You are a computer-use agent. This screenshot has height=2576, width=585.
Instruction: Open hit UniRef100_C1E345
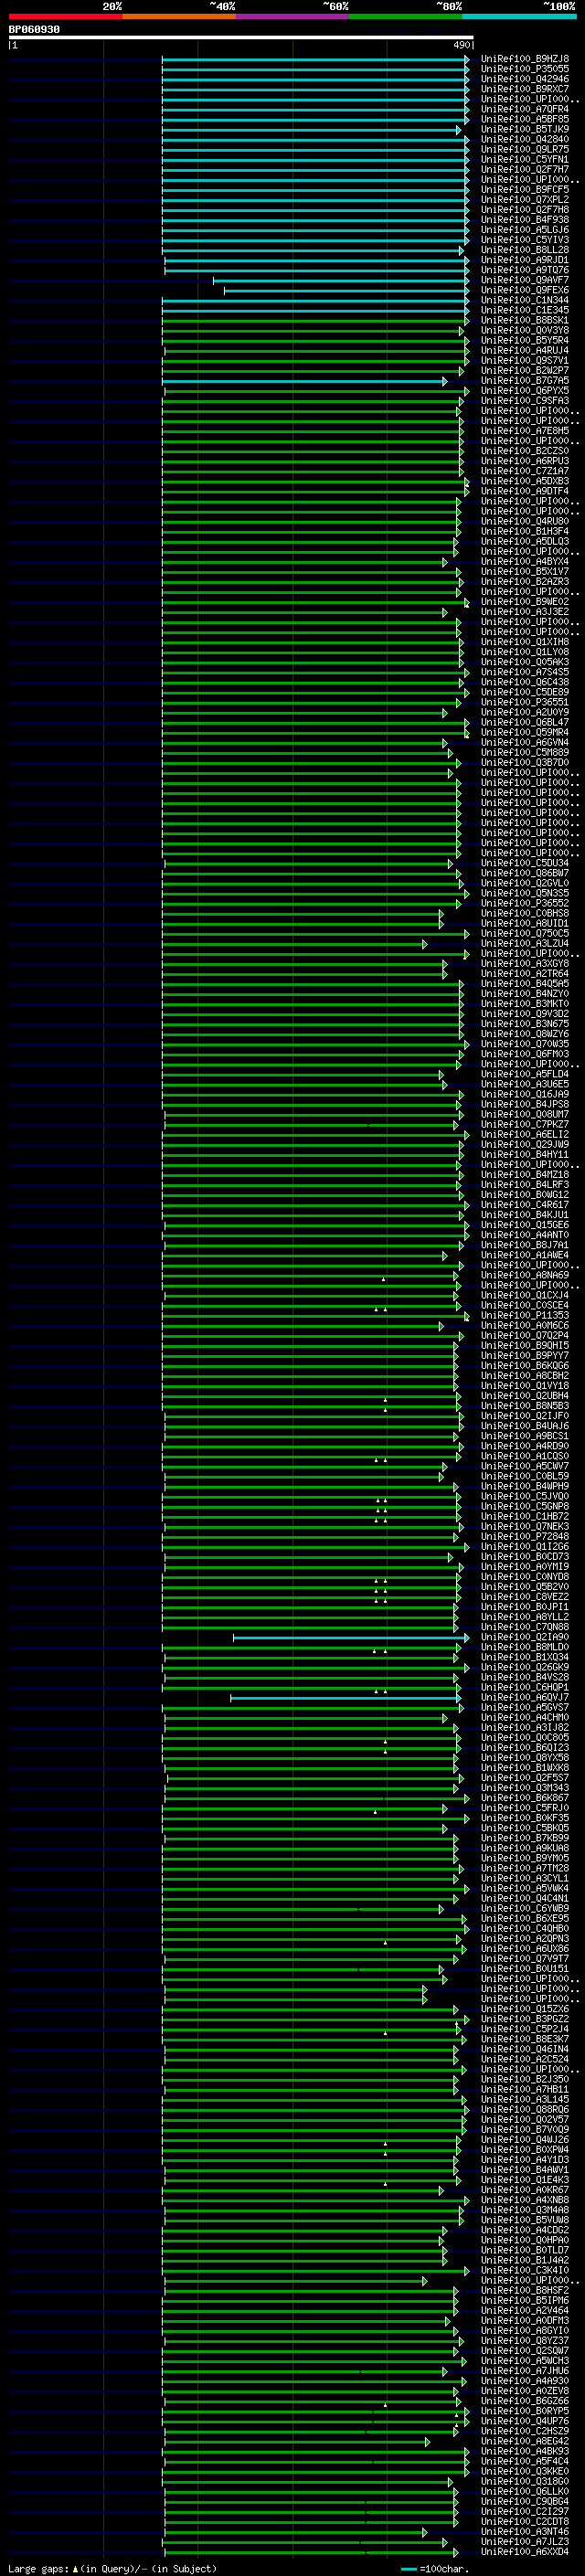[x=525, y=310]
